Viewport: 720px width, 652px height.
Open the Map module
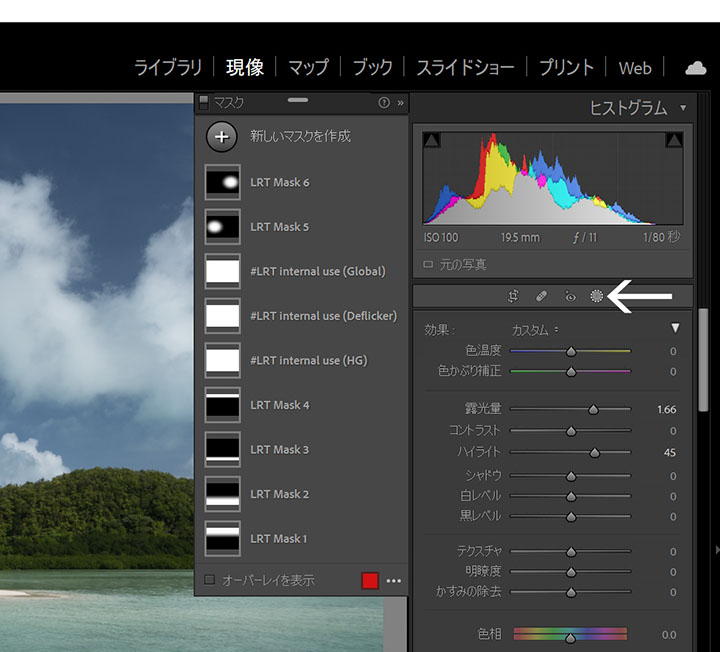point(308,67)
